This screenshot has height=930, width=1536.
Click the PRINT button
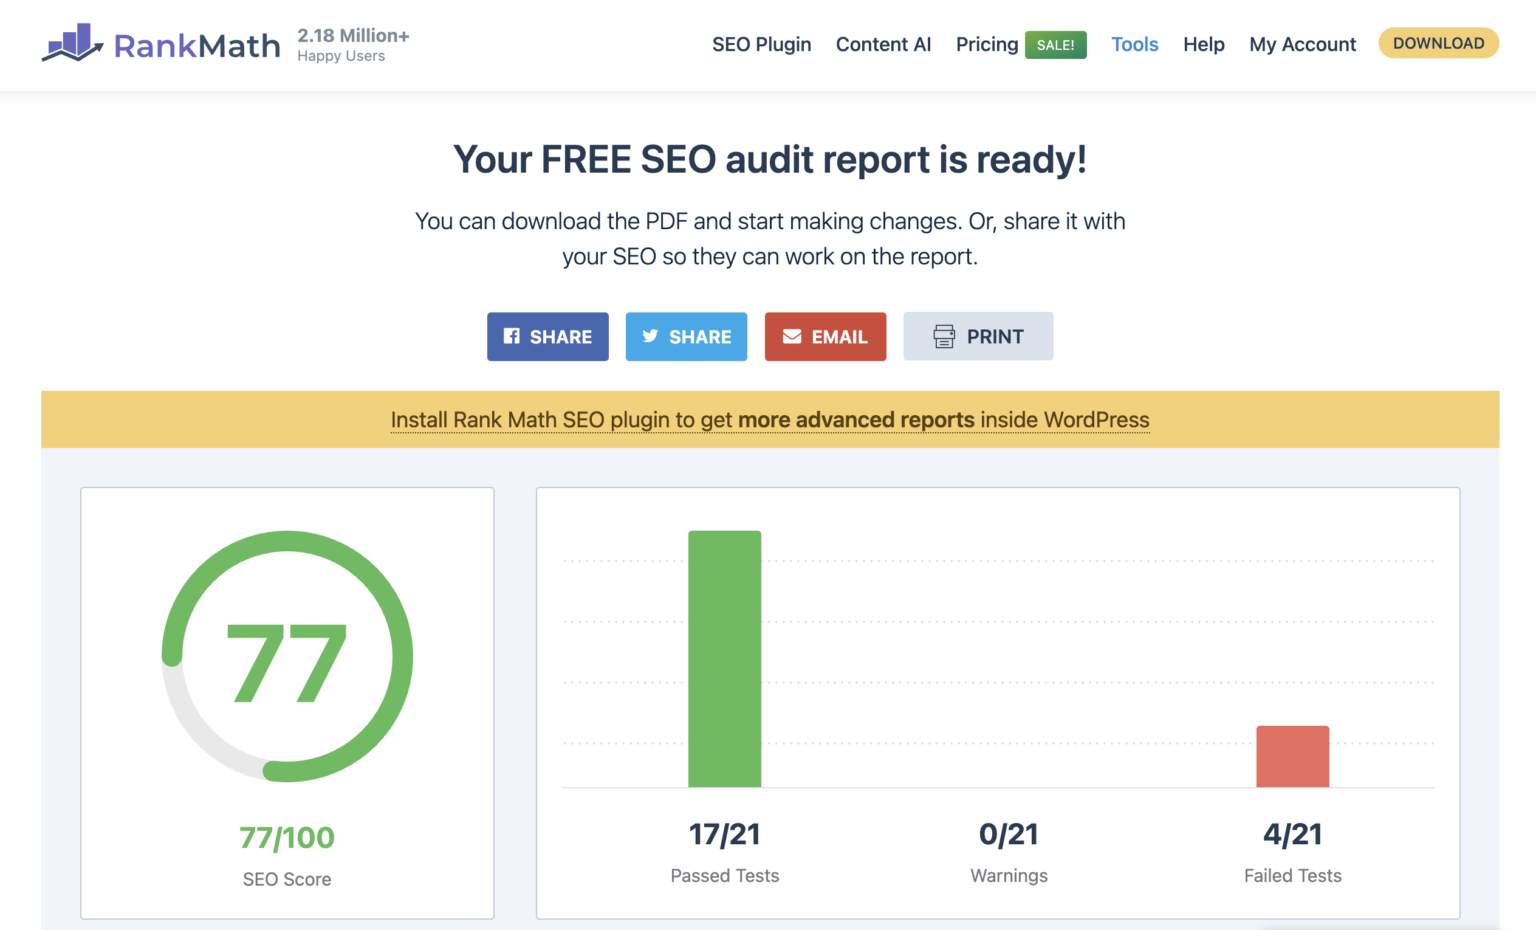pyautogui.click(x=978, y=336)
